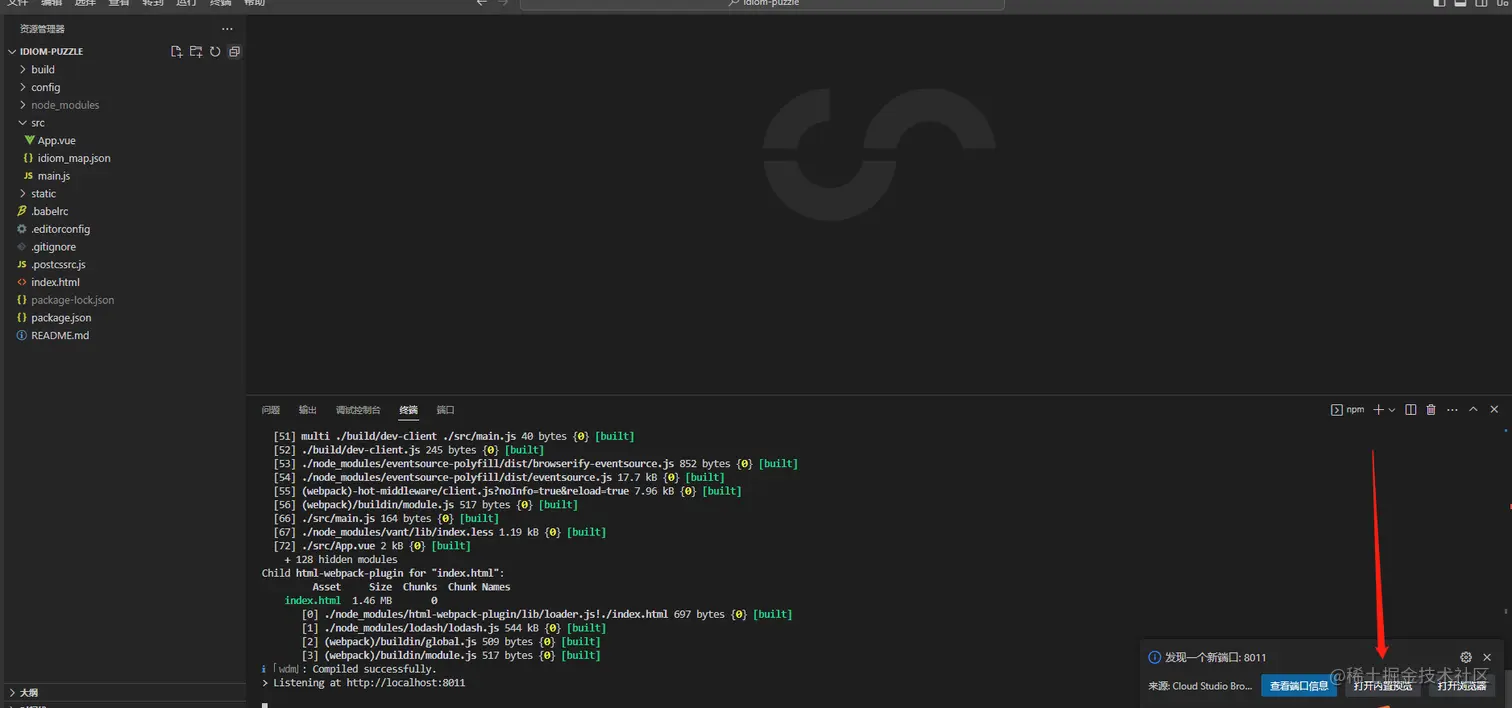Open .postcssrc.js file

pyautogui.click(x=123, y=265)
